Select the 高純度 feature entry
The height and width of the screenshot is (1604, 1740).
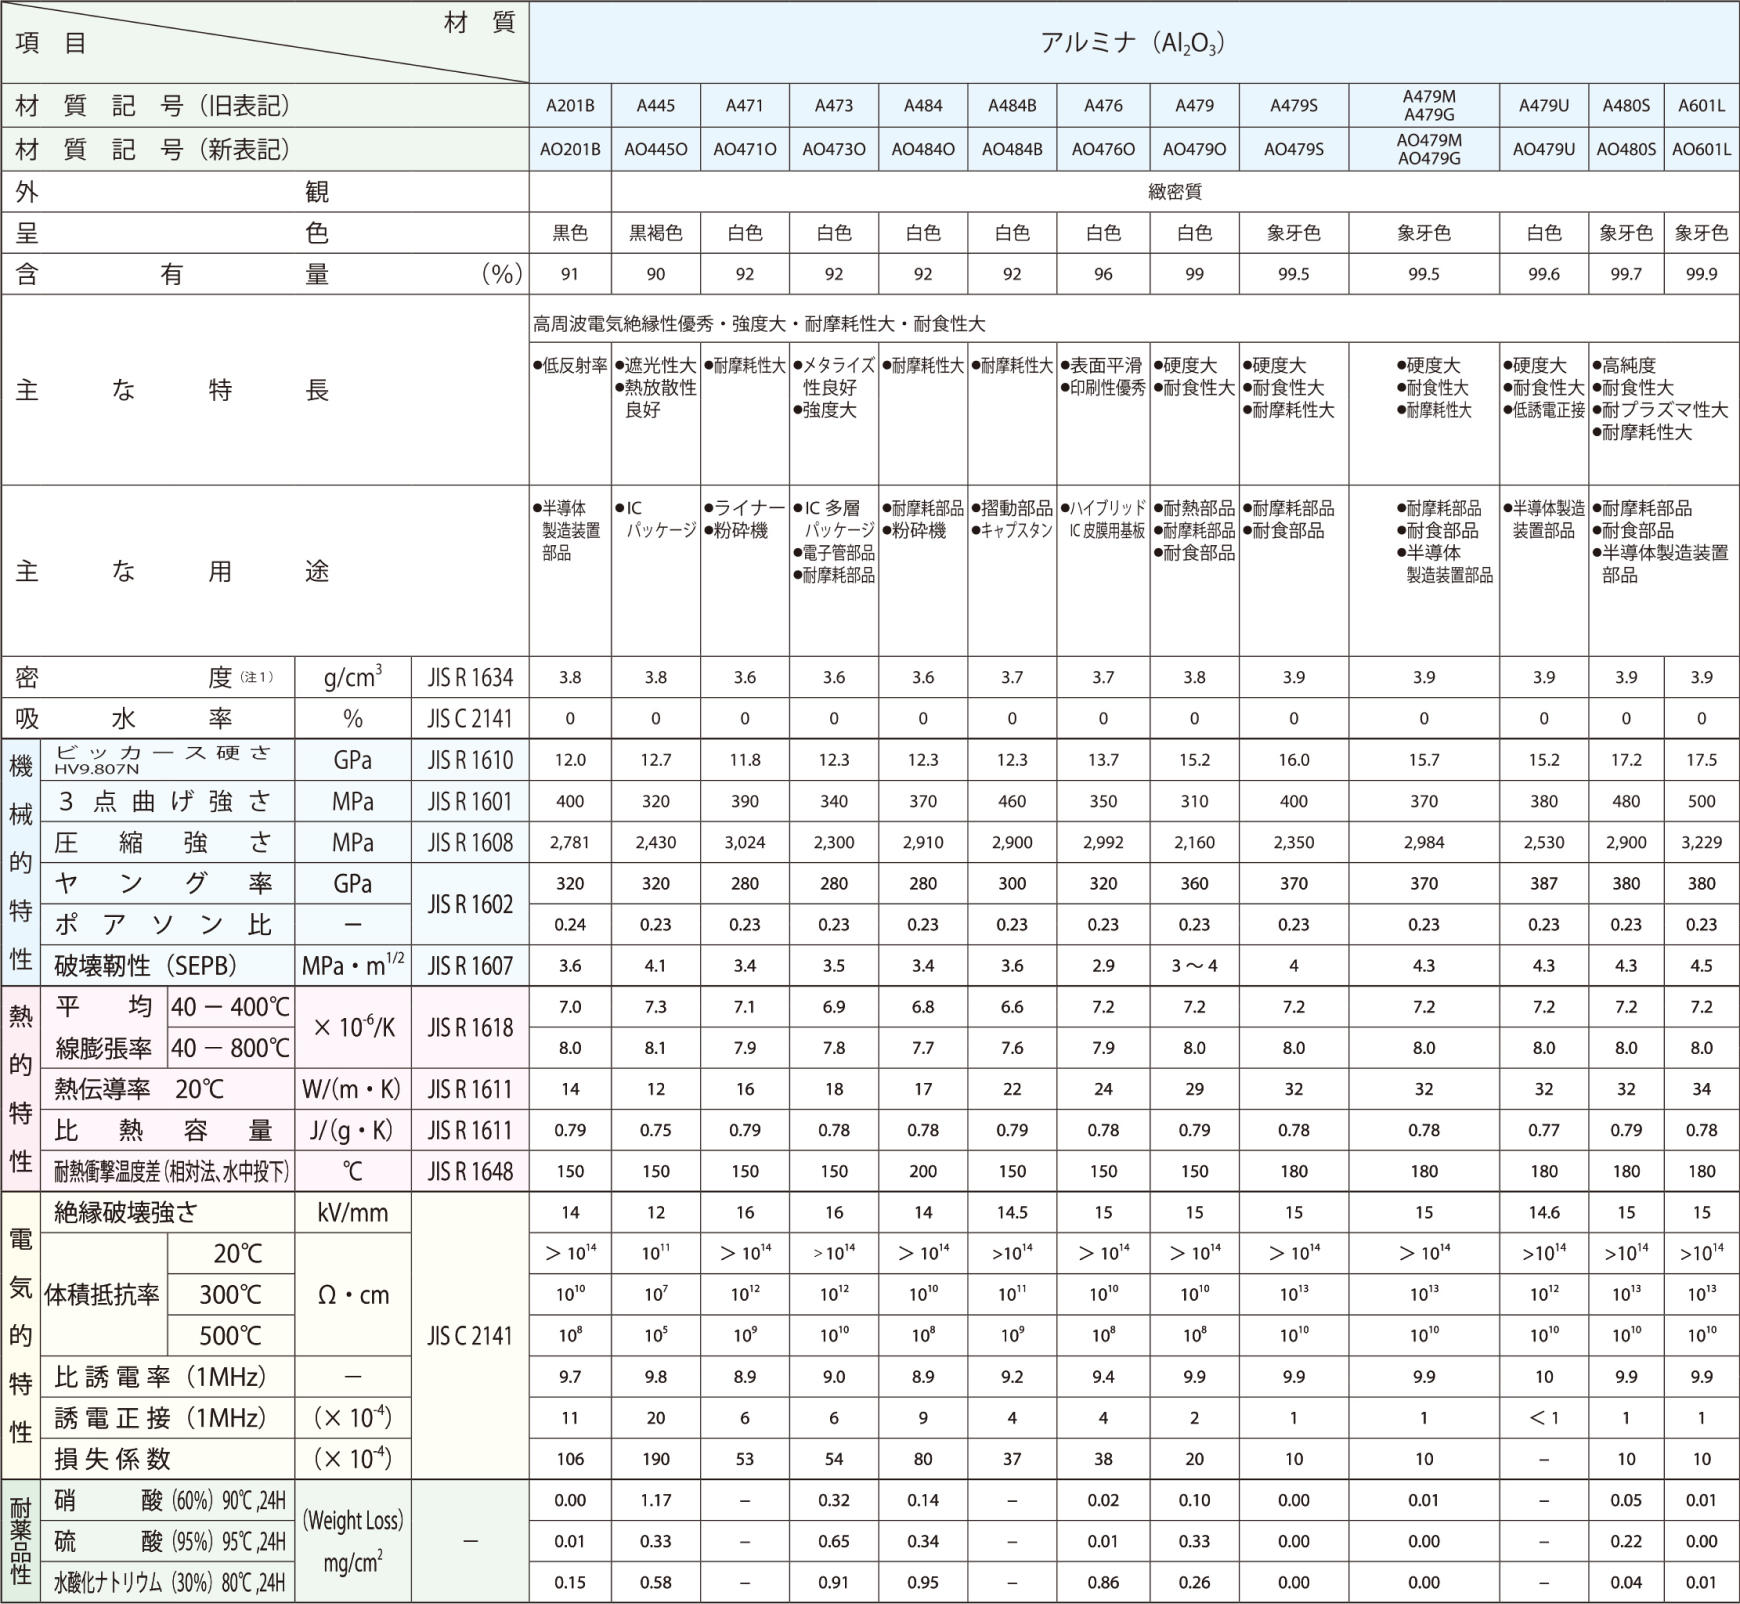pyautogui.click(x=1624, y=366)
